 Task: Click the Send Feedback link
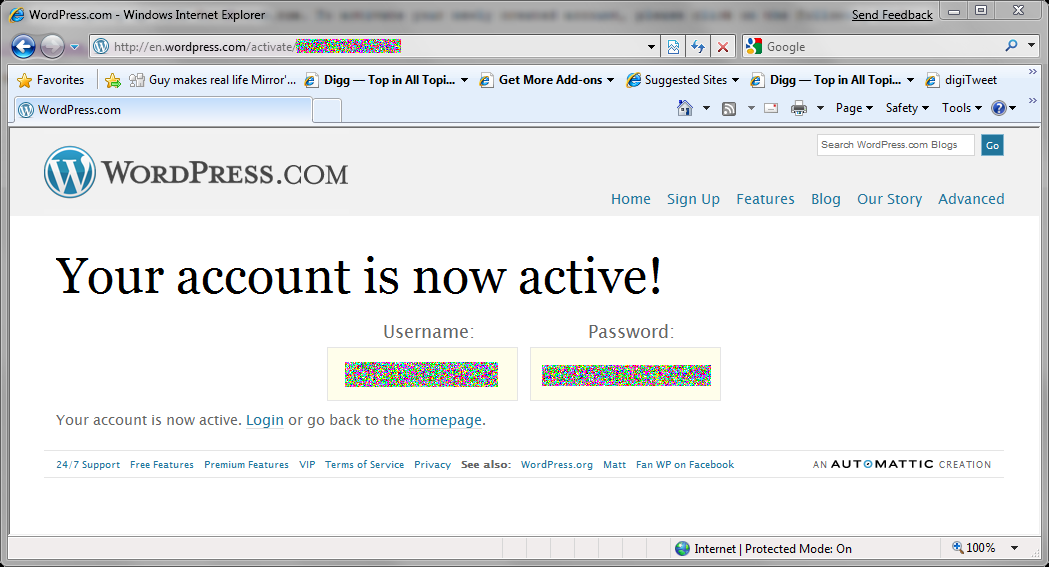(x=892, y=15)
